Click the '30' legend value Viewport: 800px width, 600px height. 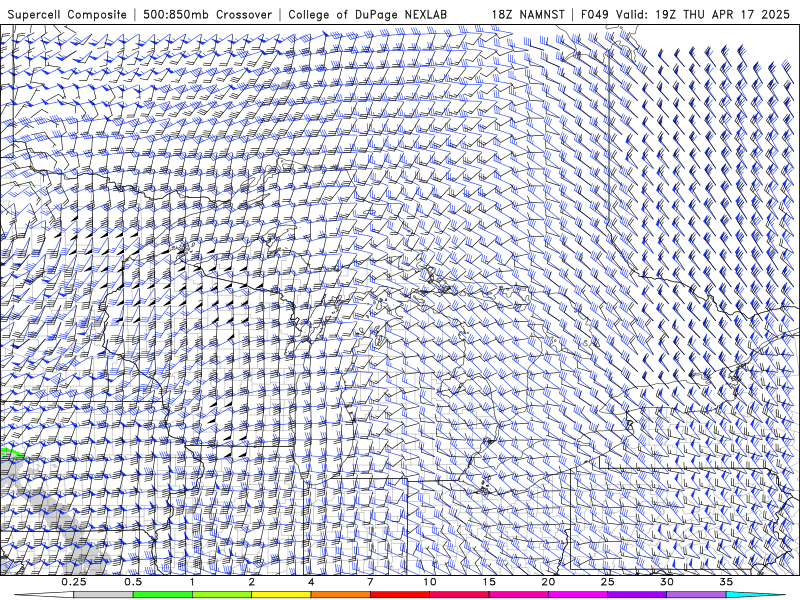[x=666, y=582]
